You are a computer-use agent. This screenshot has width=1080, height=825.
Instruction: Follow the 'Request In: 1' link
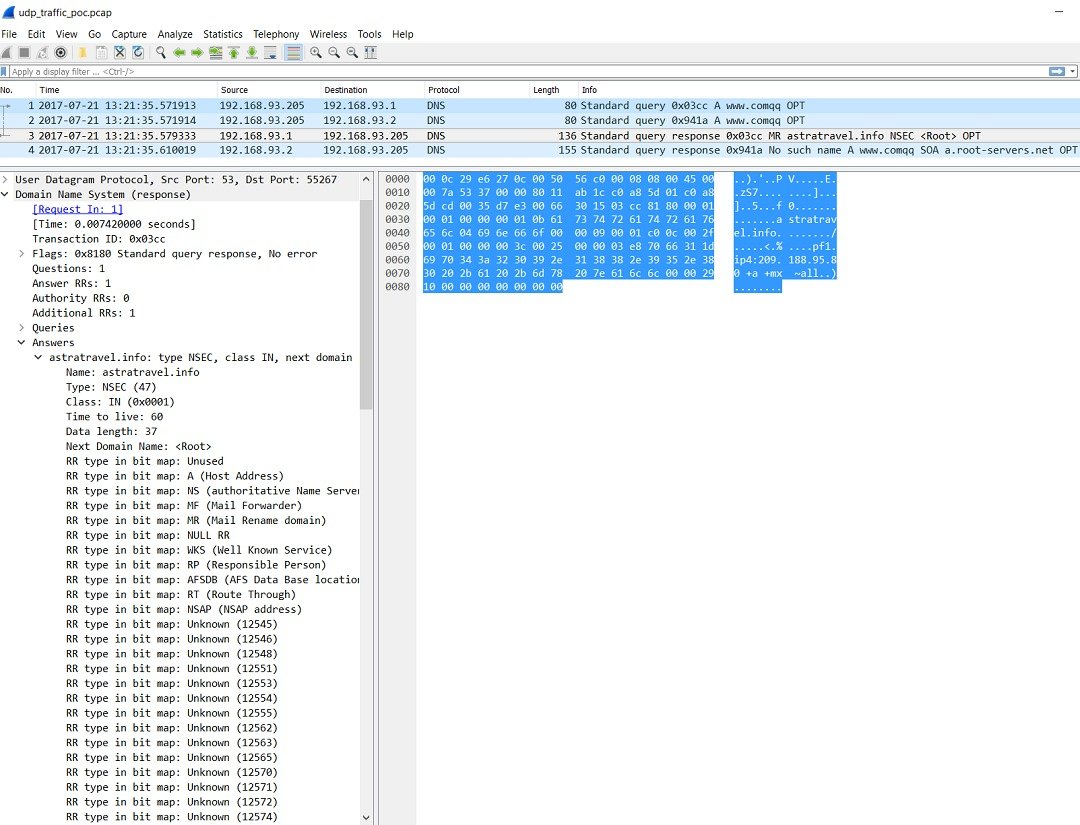(x=78, y=209)
